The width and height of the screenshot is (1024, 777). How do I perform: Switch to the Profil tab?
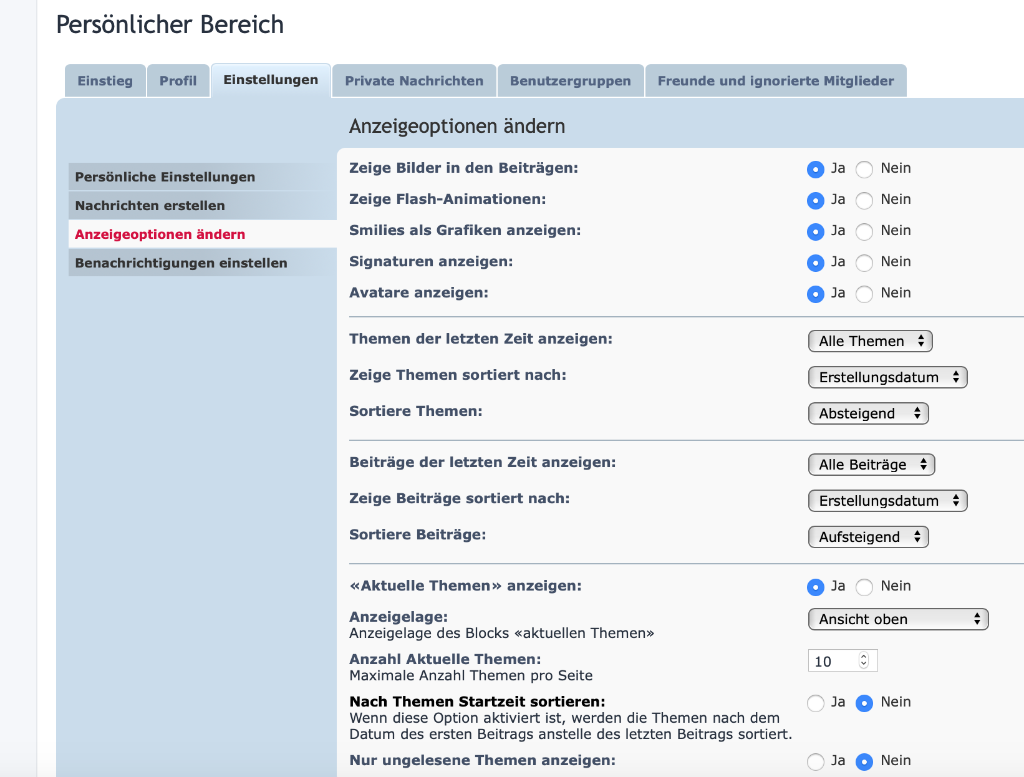(x=178, y=81)
